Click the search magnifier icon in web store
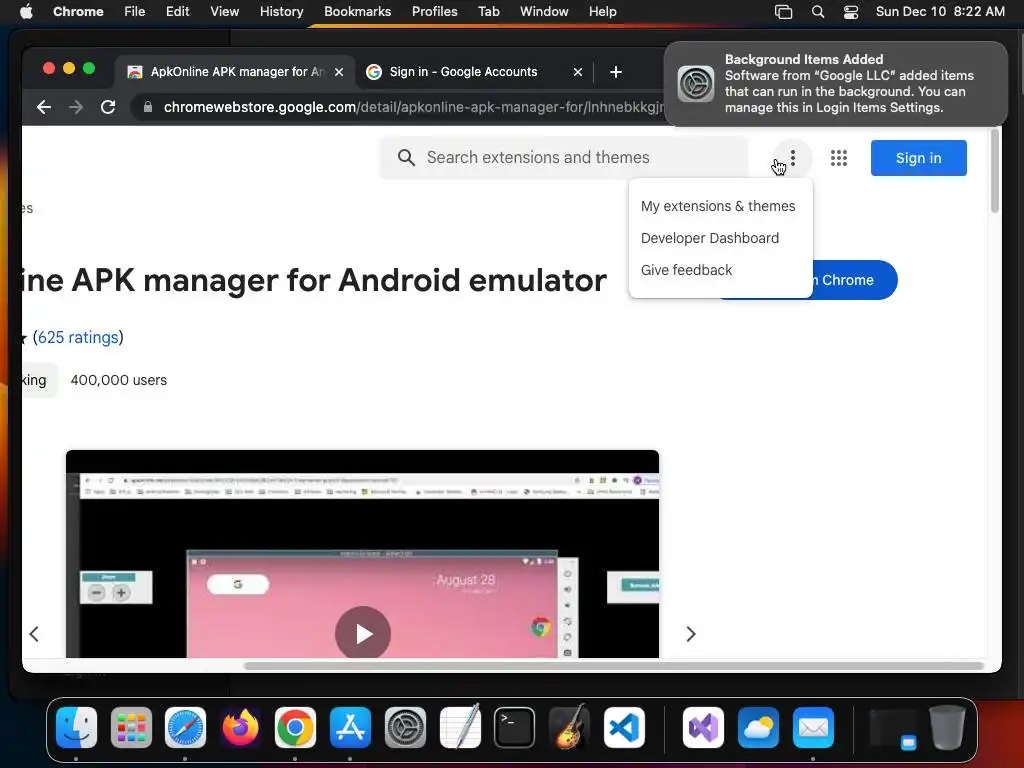Image resolution: width=1024 pixels, height=768 pixels. pos(406,157)
